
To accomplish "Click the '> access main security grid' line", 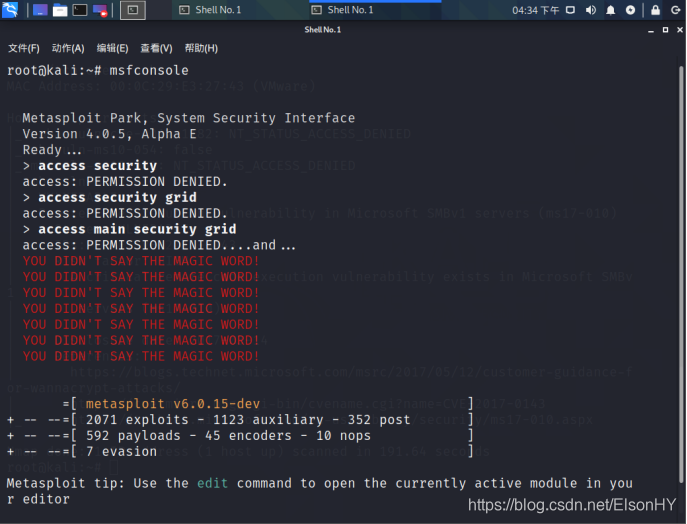I will point(129,229).
